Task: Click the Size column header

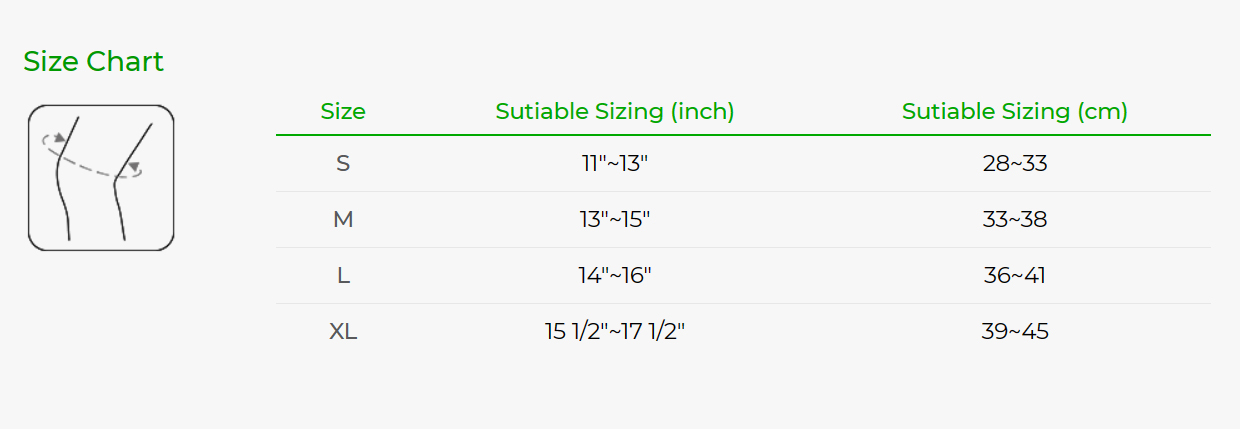Action: 343,111
